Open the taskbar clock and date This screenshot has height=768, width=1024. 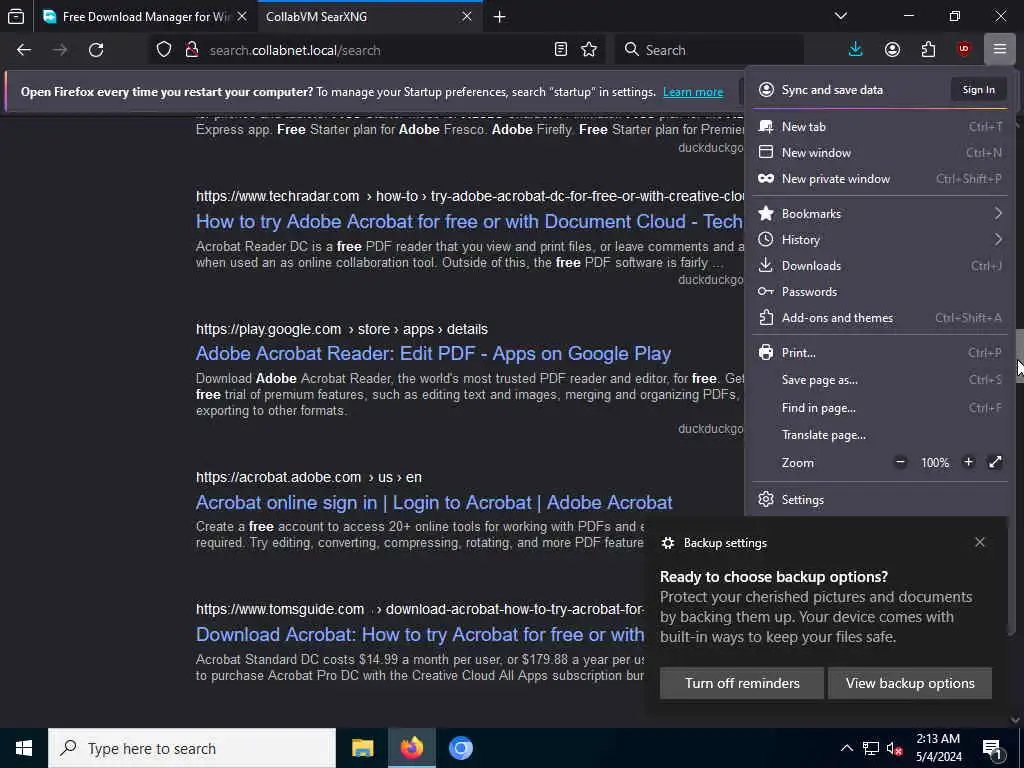tap(938, 748)
